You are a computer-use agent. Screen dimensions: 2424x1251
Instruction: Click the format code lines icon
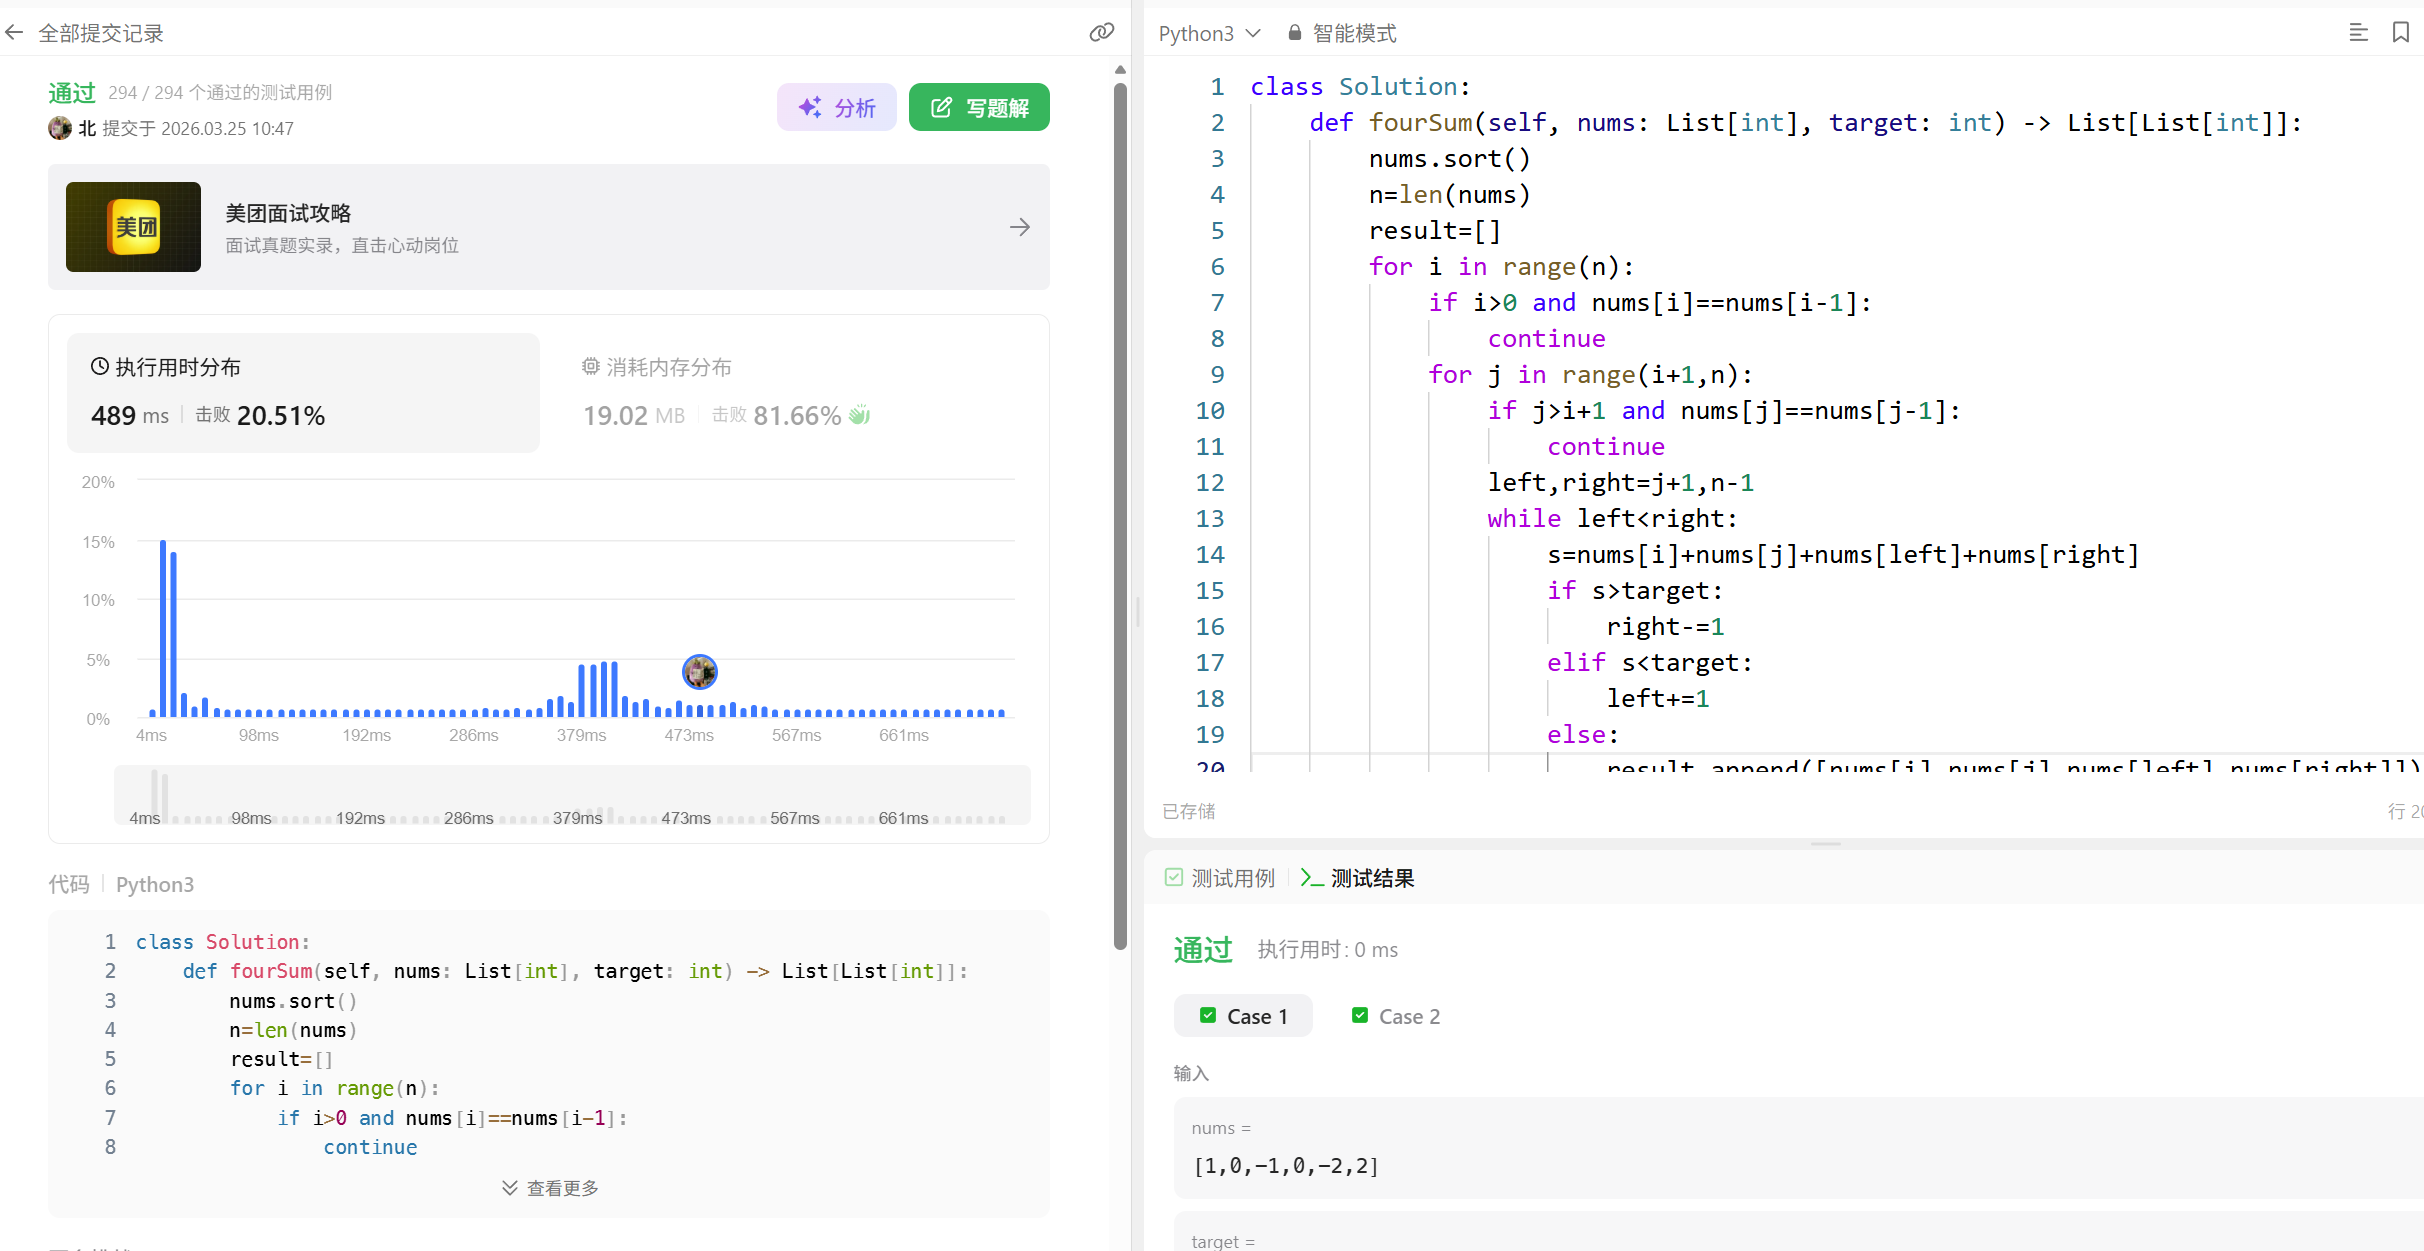pyautogui.click(x=2358, y=33)
